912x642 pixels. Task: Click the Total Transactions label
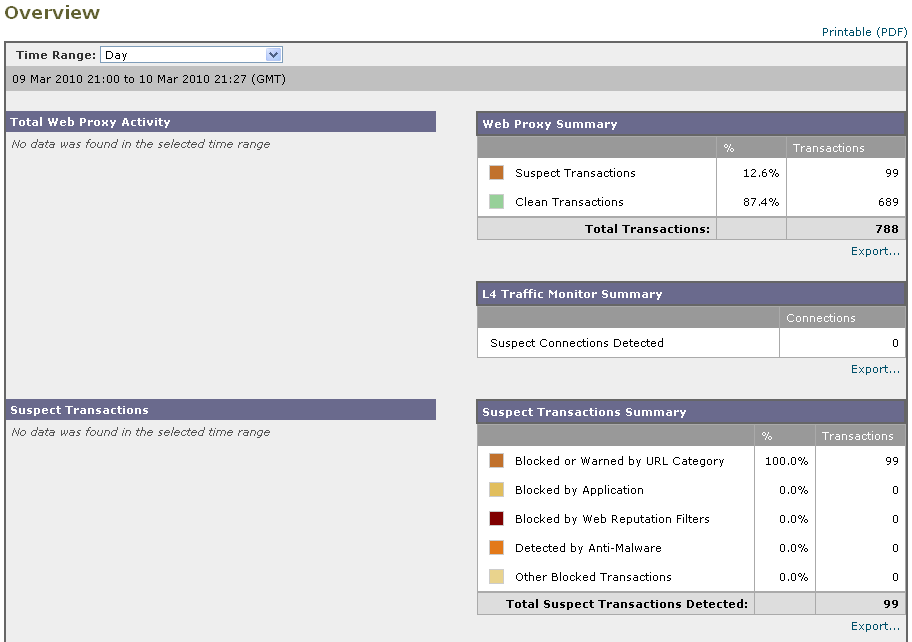[x=647, y=229]
